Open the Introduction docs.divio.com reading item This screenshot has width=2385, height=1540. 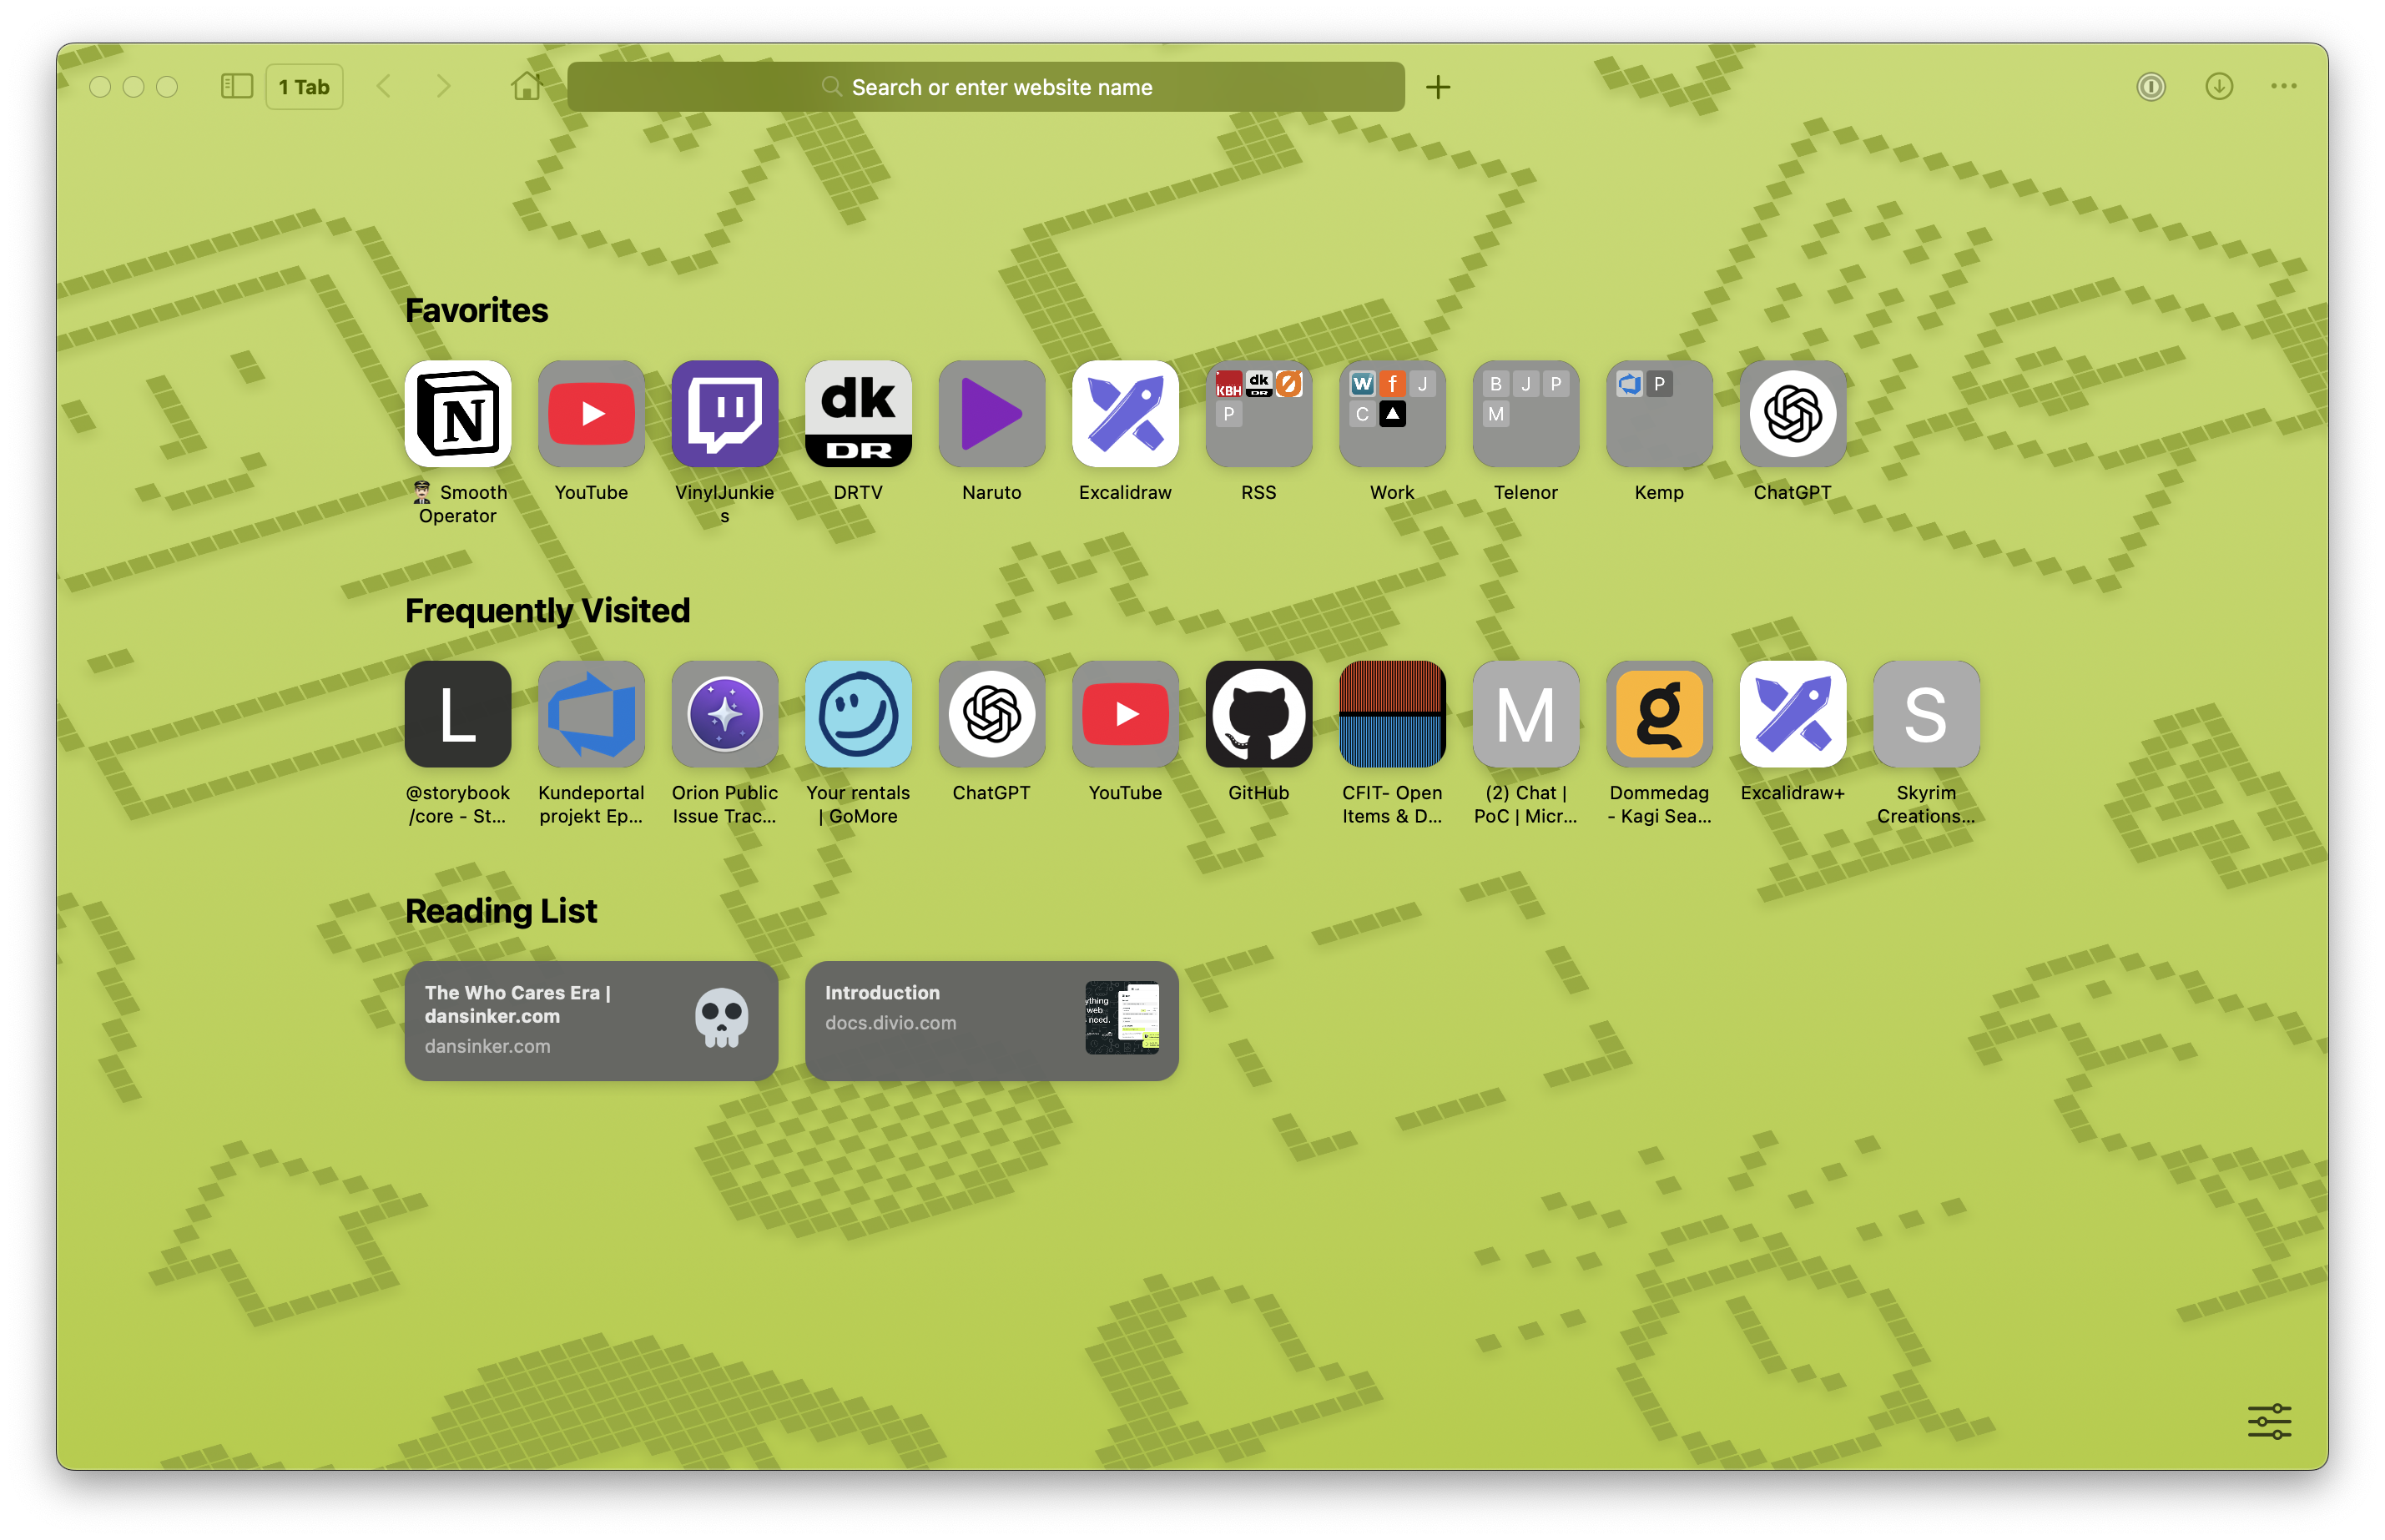(991, 1020)
